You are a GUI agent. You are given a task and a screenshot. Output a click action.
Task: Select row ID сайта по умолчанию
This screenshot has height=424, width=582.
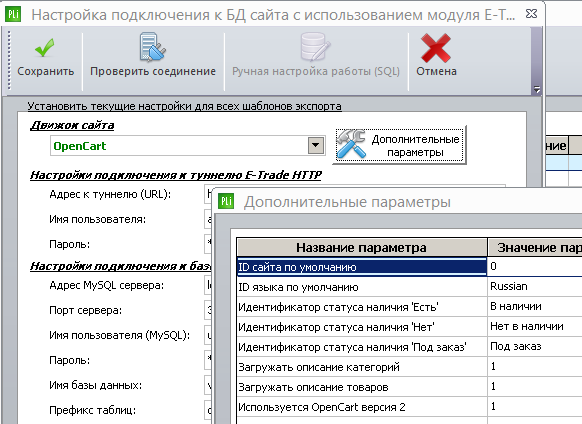click(x=362, y=267)
